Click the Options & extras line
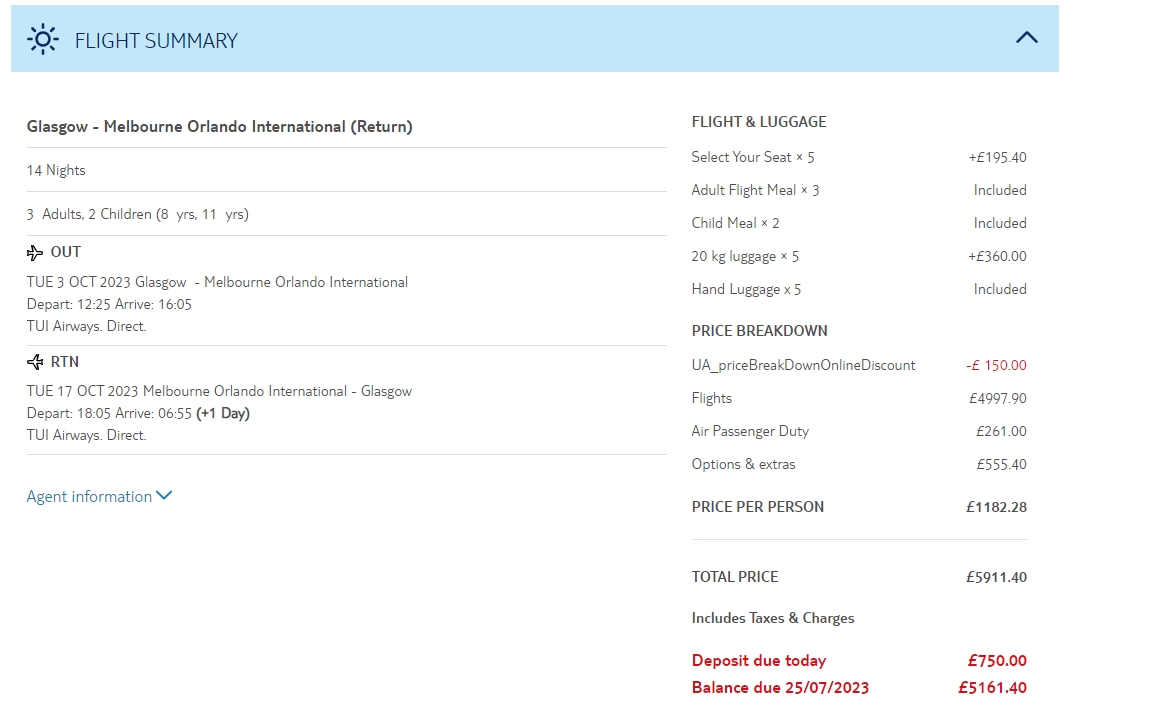1168x723 pixels. (743, 464)
